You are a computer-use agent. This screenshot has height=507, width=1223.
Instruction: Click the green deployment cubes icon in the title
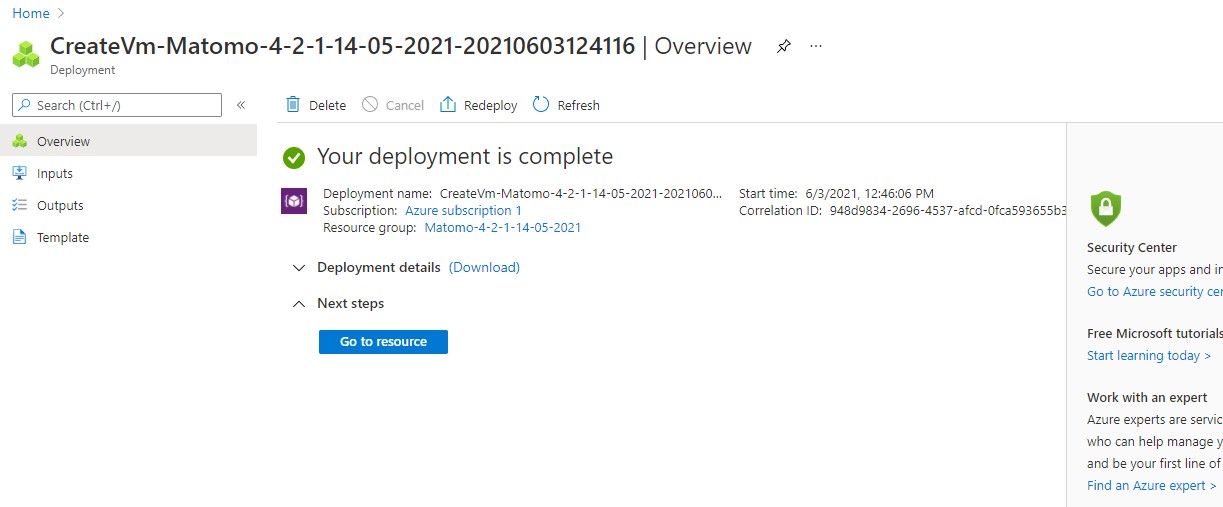tap(26, 54)
